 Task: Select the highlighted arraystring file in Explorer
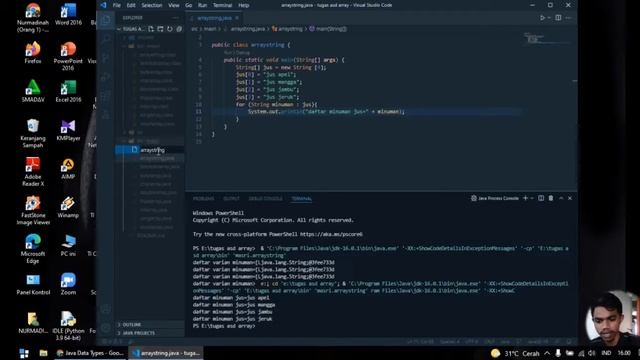pos(149,150)
